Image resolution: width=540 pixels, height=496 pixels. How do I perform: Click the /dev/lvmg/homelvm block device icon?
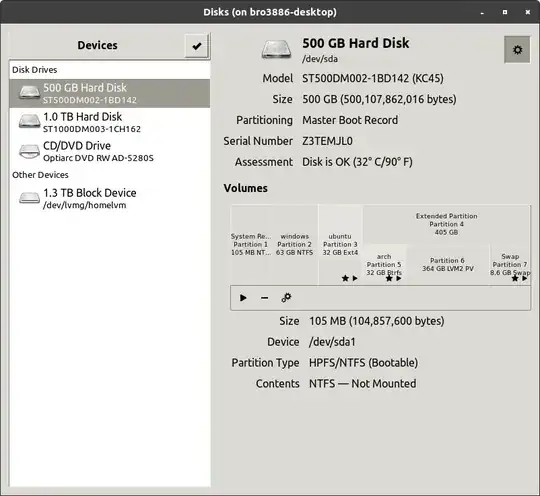[29, 198]
